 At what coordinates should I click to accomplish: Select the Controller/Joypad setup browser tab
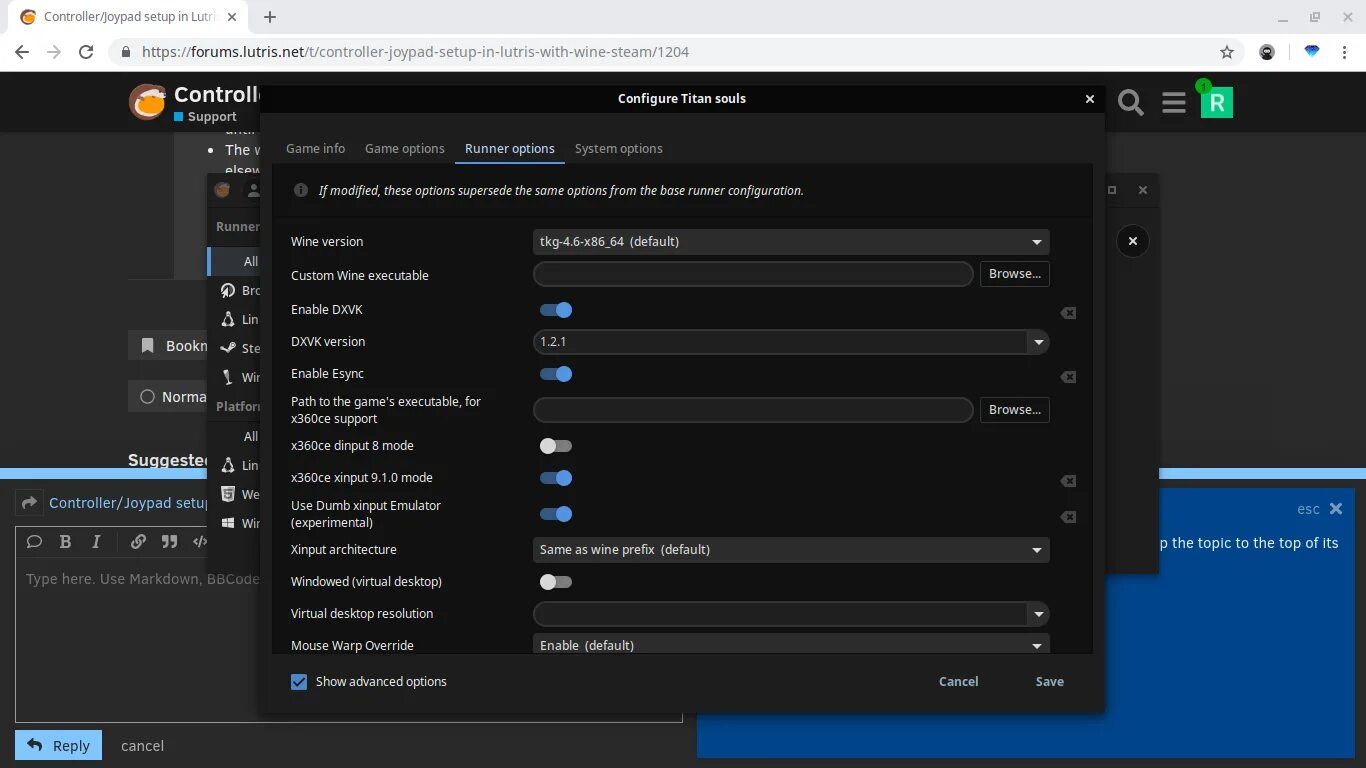tap(128, 17)
